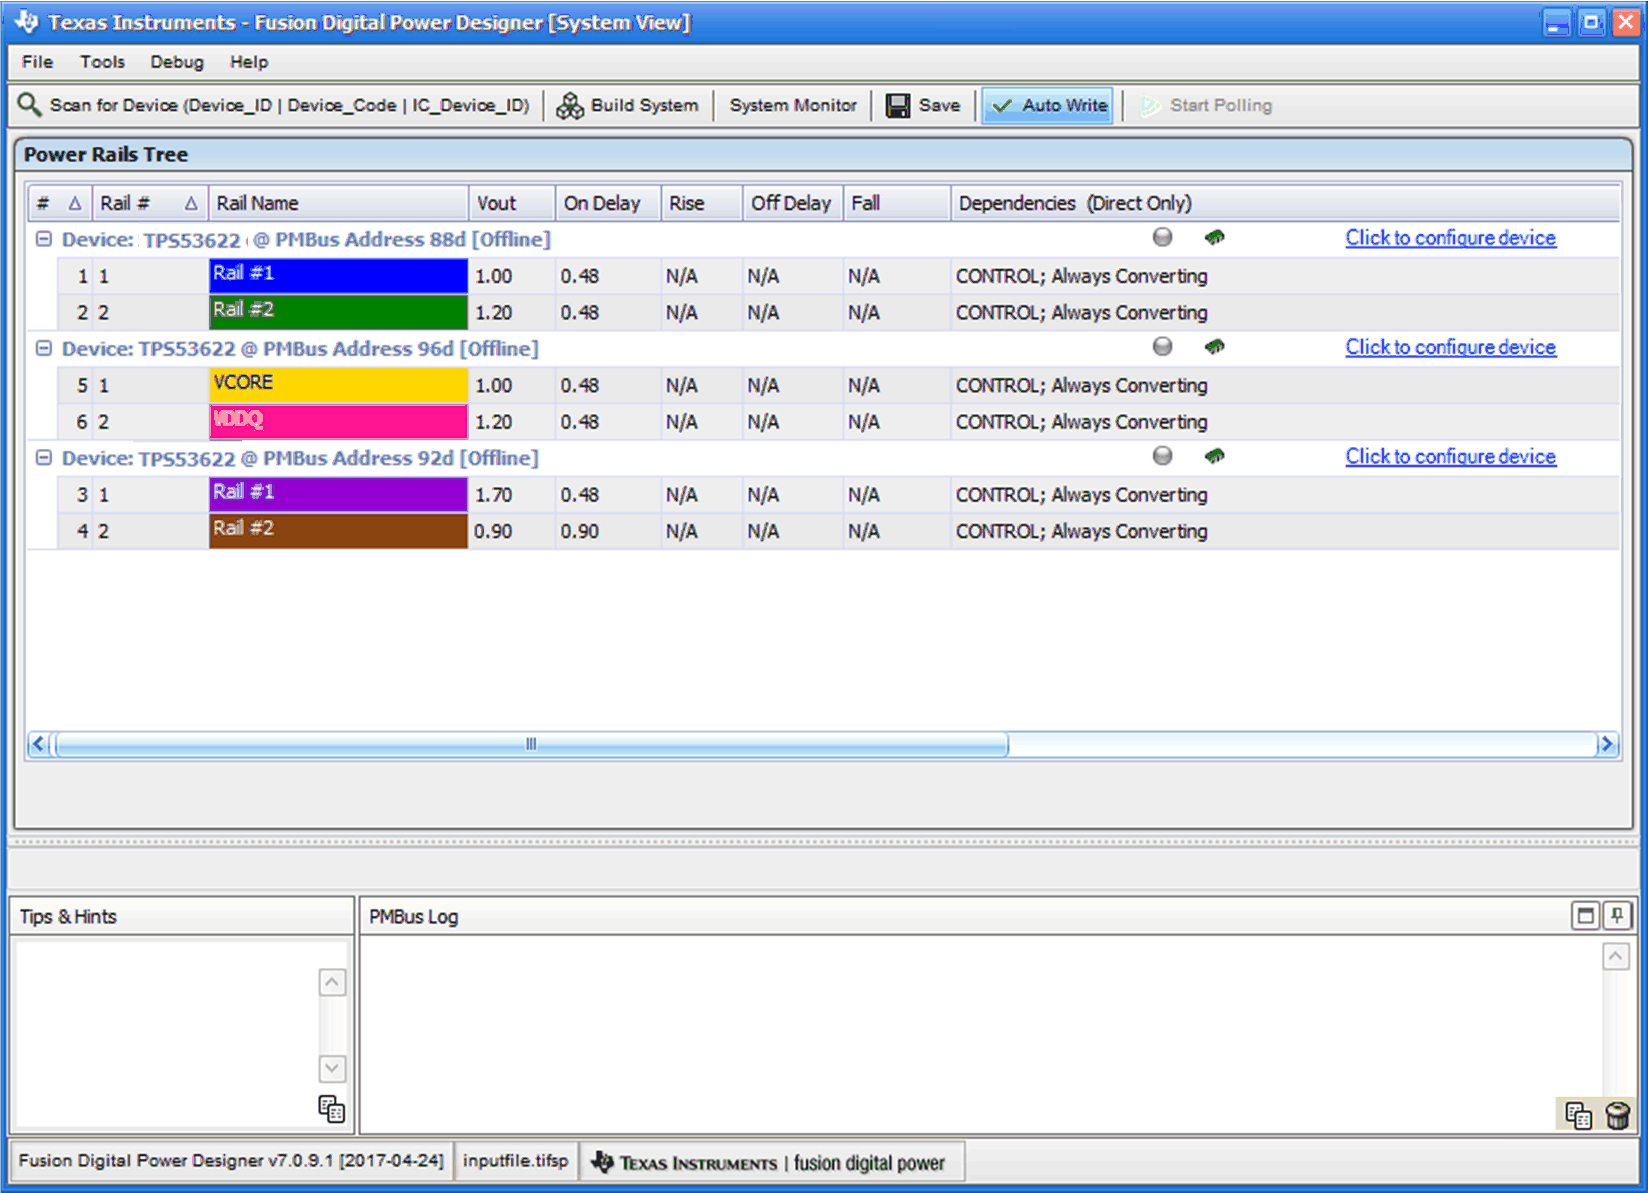Collapse the TPS53622 device at address 96d

43,348
